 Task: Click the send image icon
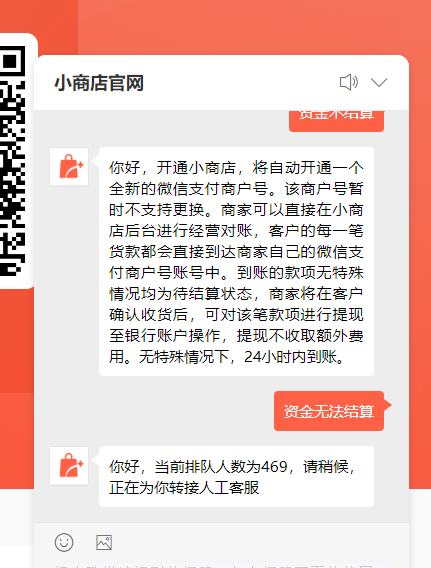(x=104, y=542)
